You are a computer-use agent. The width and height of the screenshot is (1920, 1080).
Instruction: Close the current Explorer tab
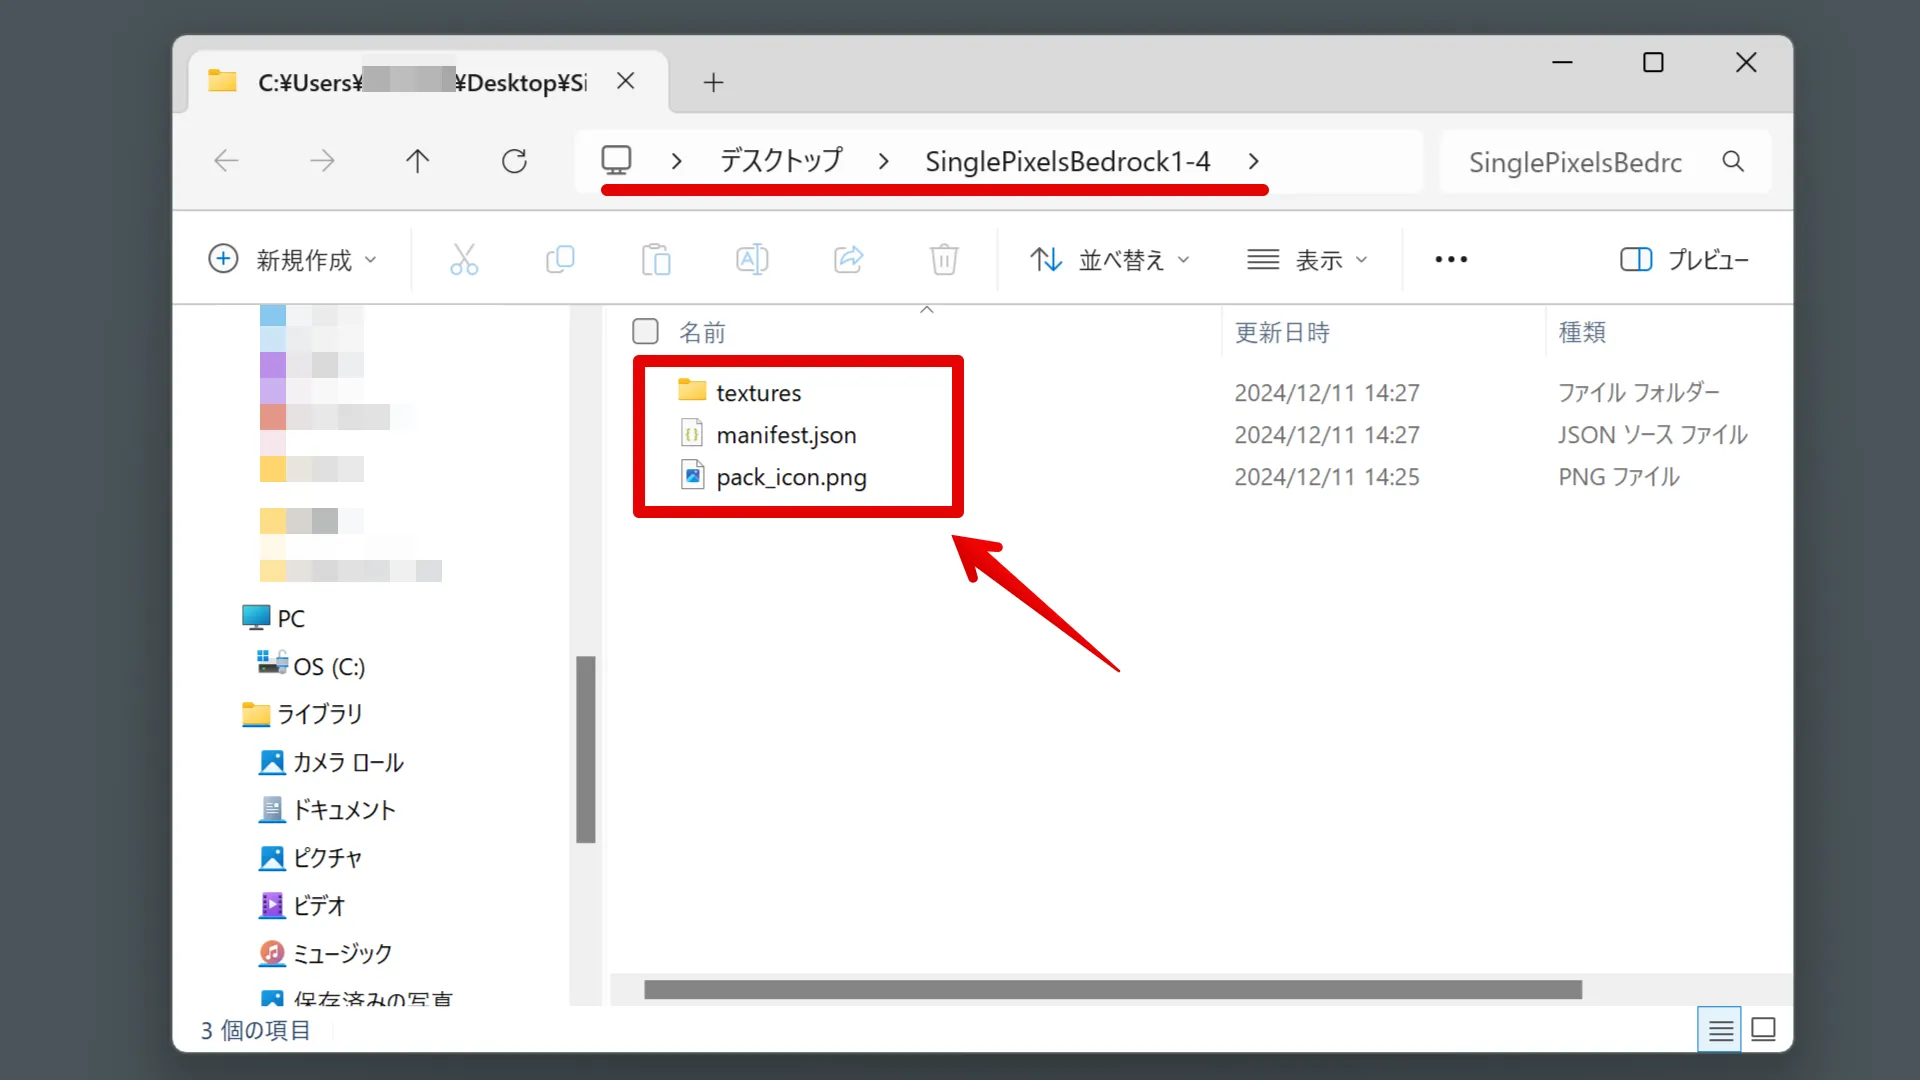point(626,81)
